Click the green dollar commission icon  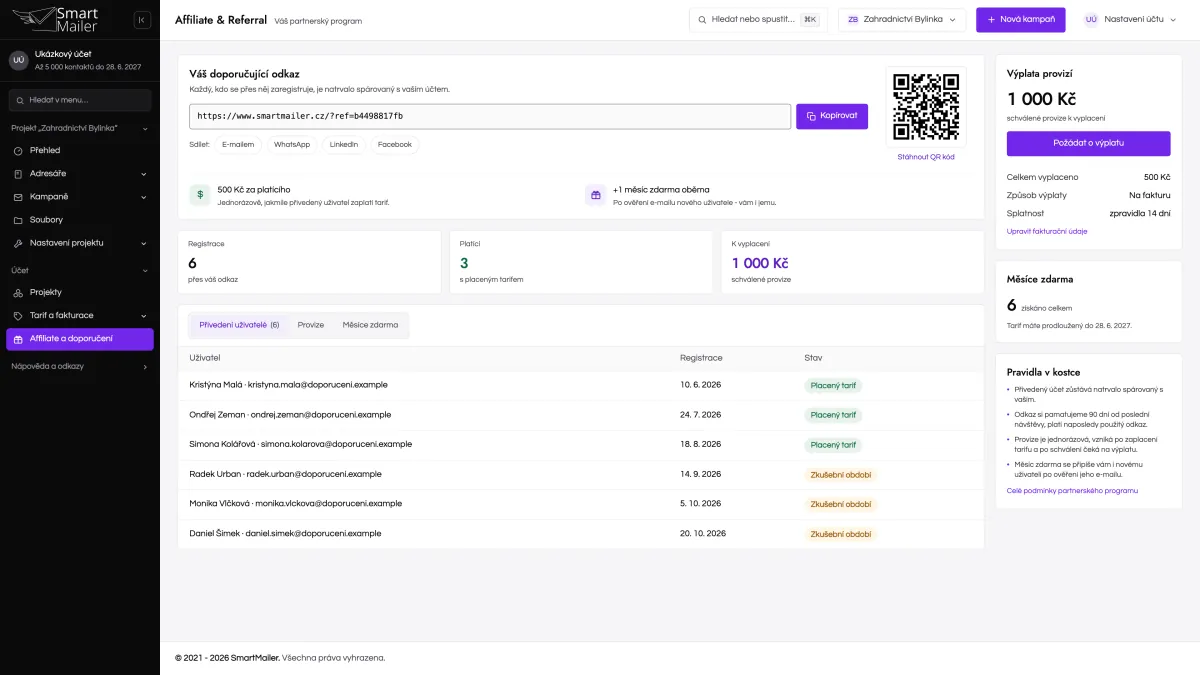[199, 195]
